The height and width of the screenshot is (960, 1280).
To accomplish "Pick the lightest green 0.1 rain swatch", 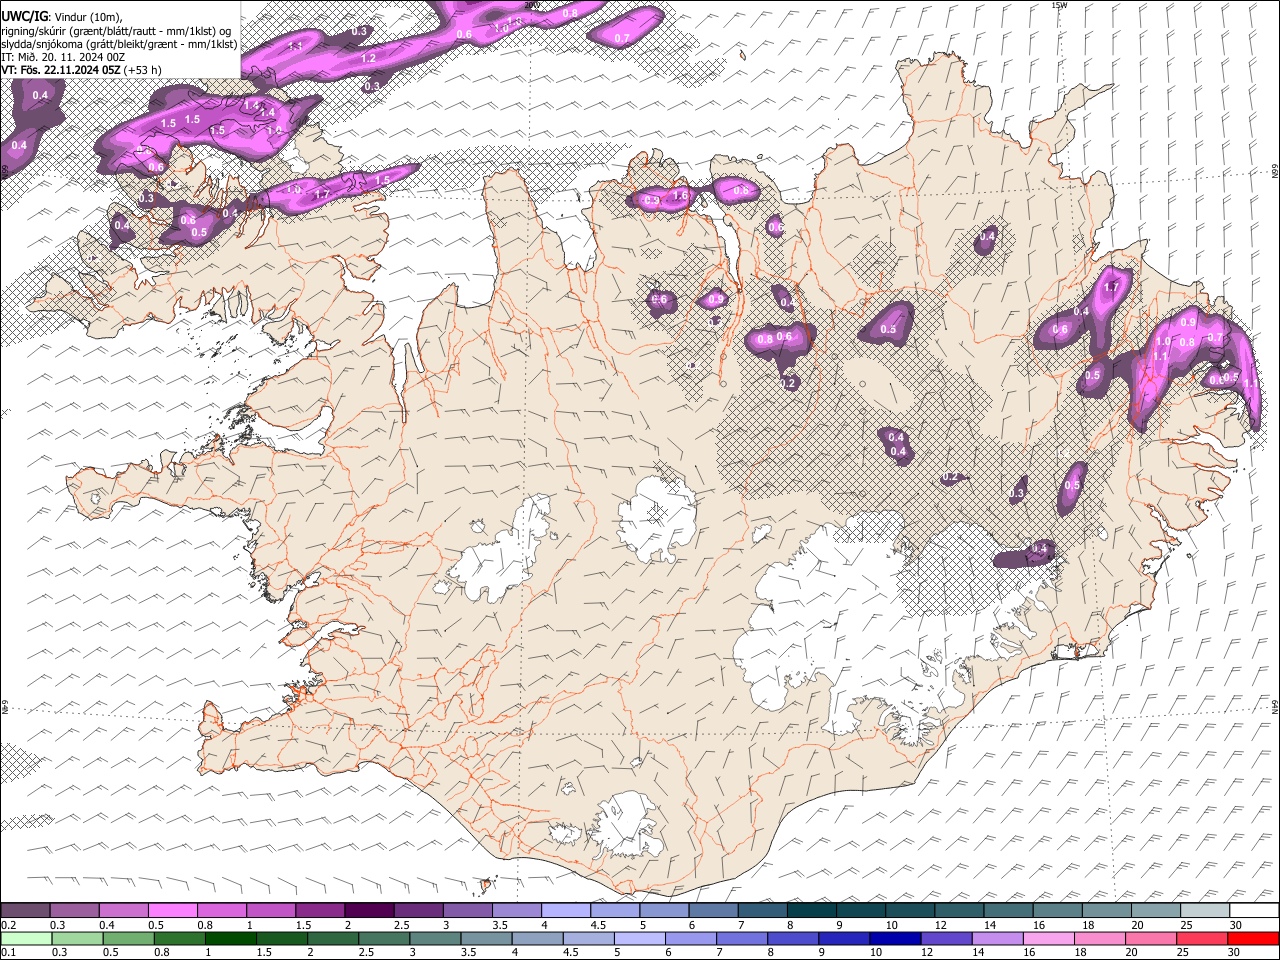I will click(25, 938).
